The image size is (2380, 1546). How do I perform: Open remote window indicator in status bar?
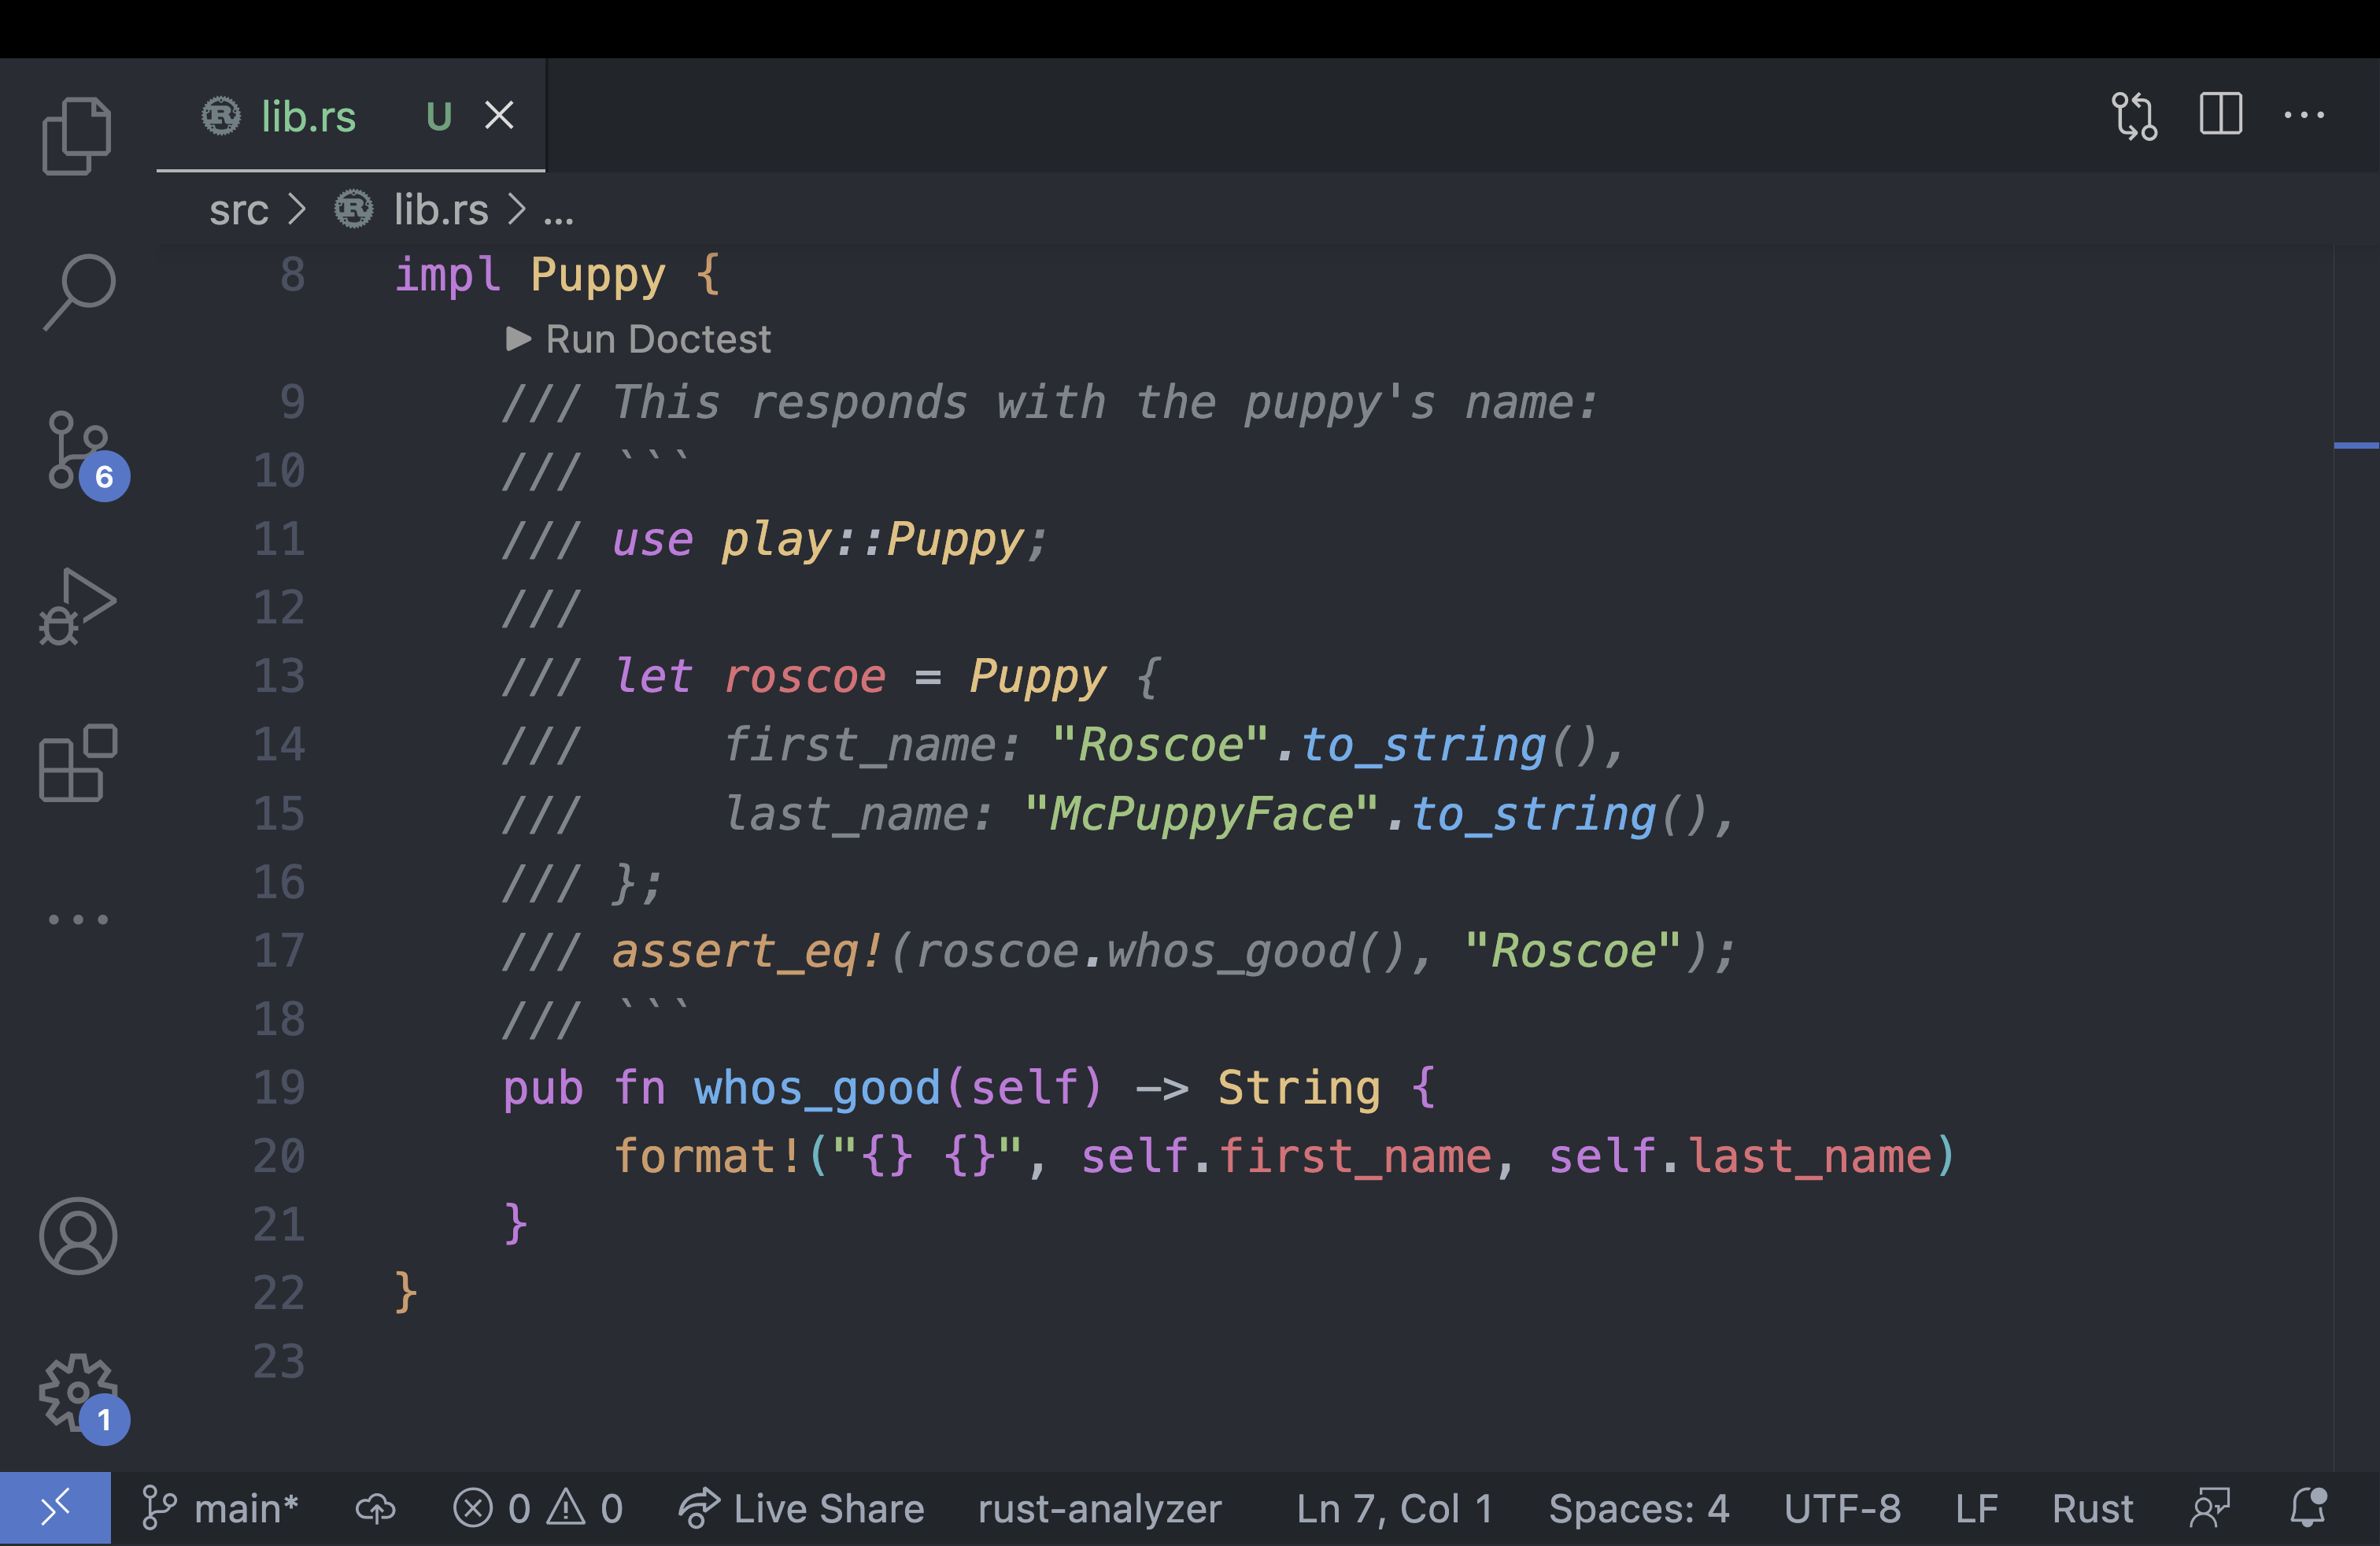click(55, 1508)
